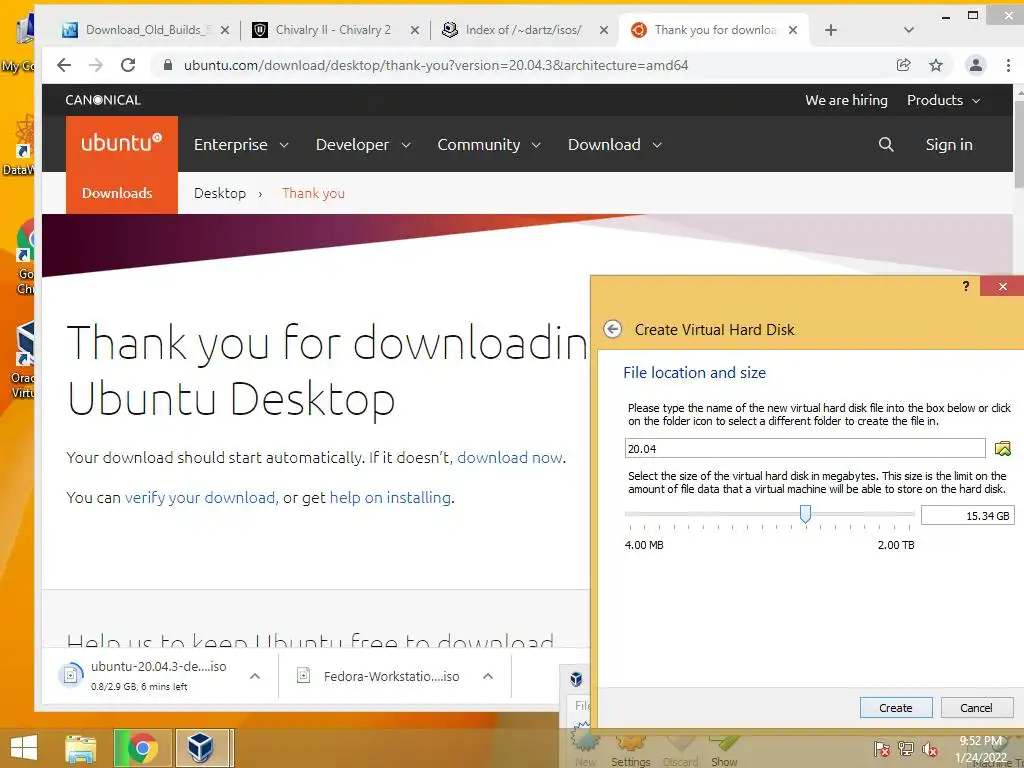Image resolution: width=1024 pixels, height=768 pixels.
Task: Close the Download_Old_Builds tab
Action: pyautogui.click(x=225, y=30)
